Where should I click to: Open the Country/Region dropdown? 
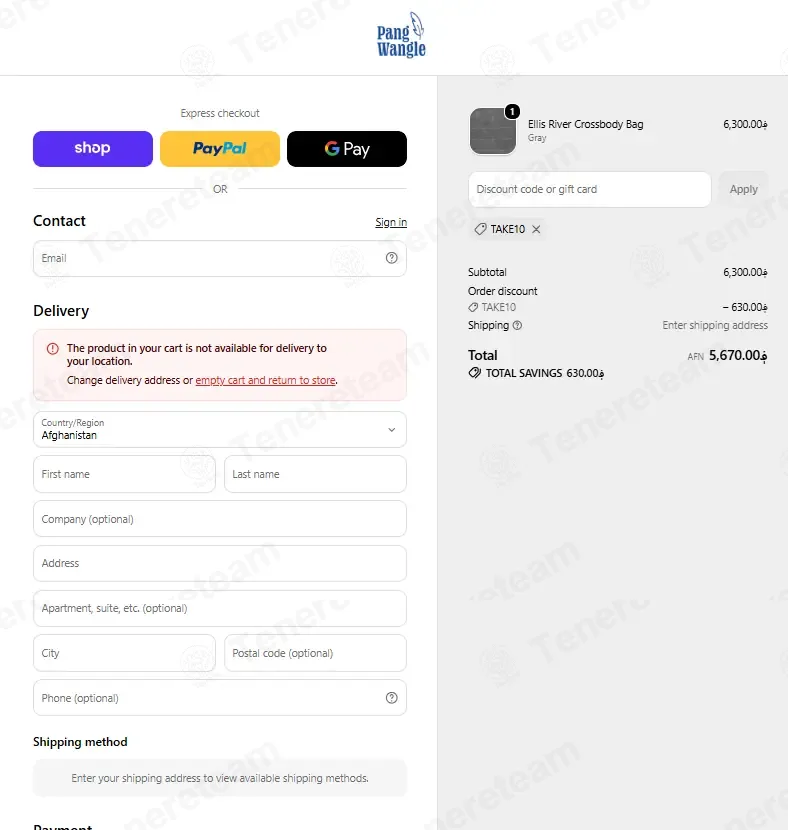[x=220, y=429]
